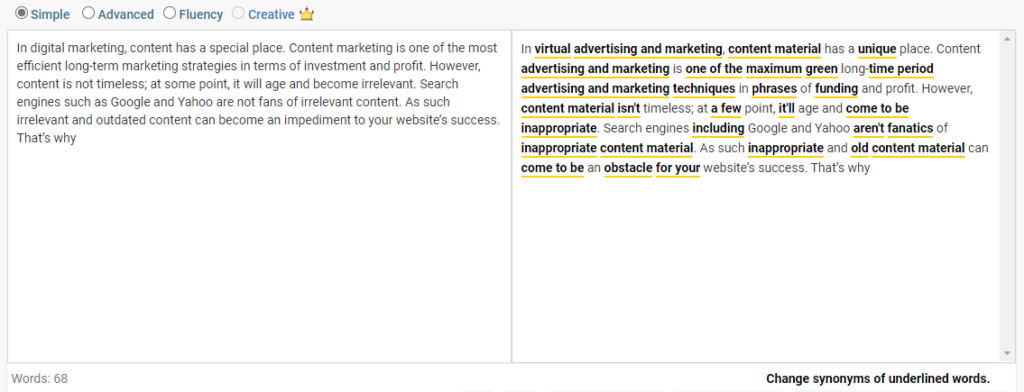The height and width of the screenshot is (392, 1024).
Task: Click the output scrollbar down arrow
Action: point(1006,353)
